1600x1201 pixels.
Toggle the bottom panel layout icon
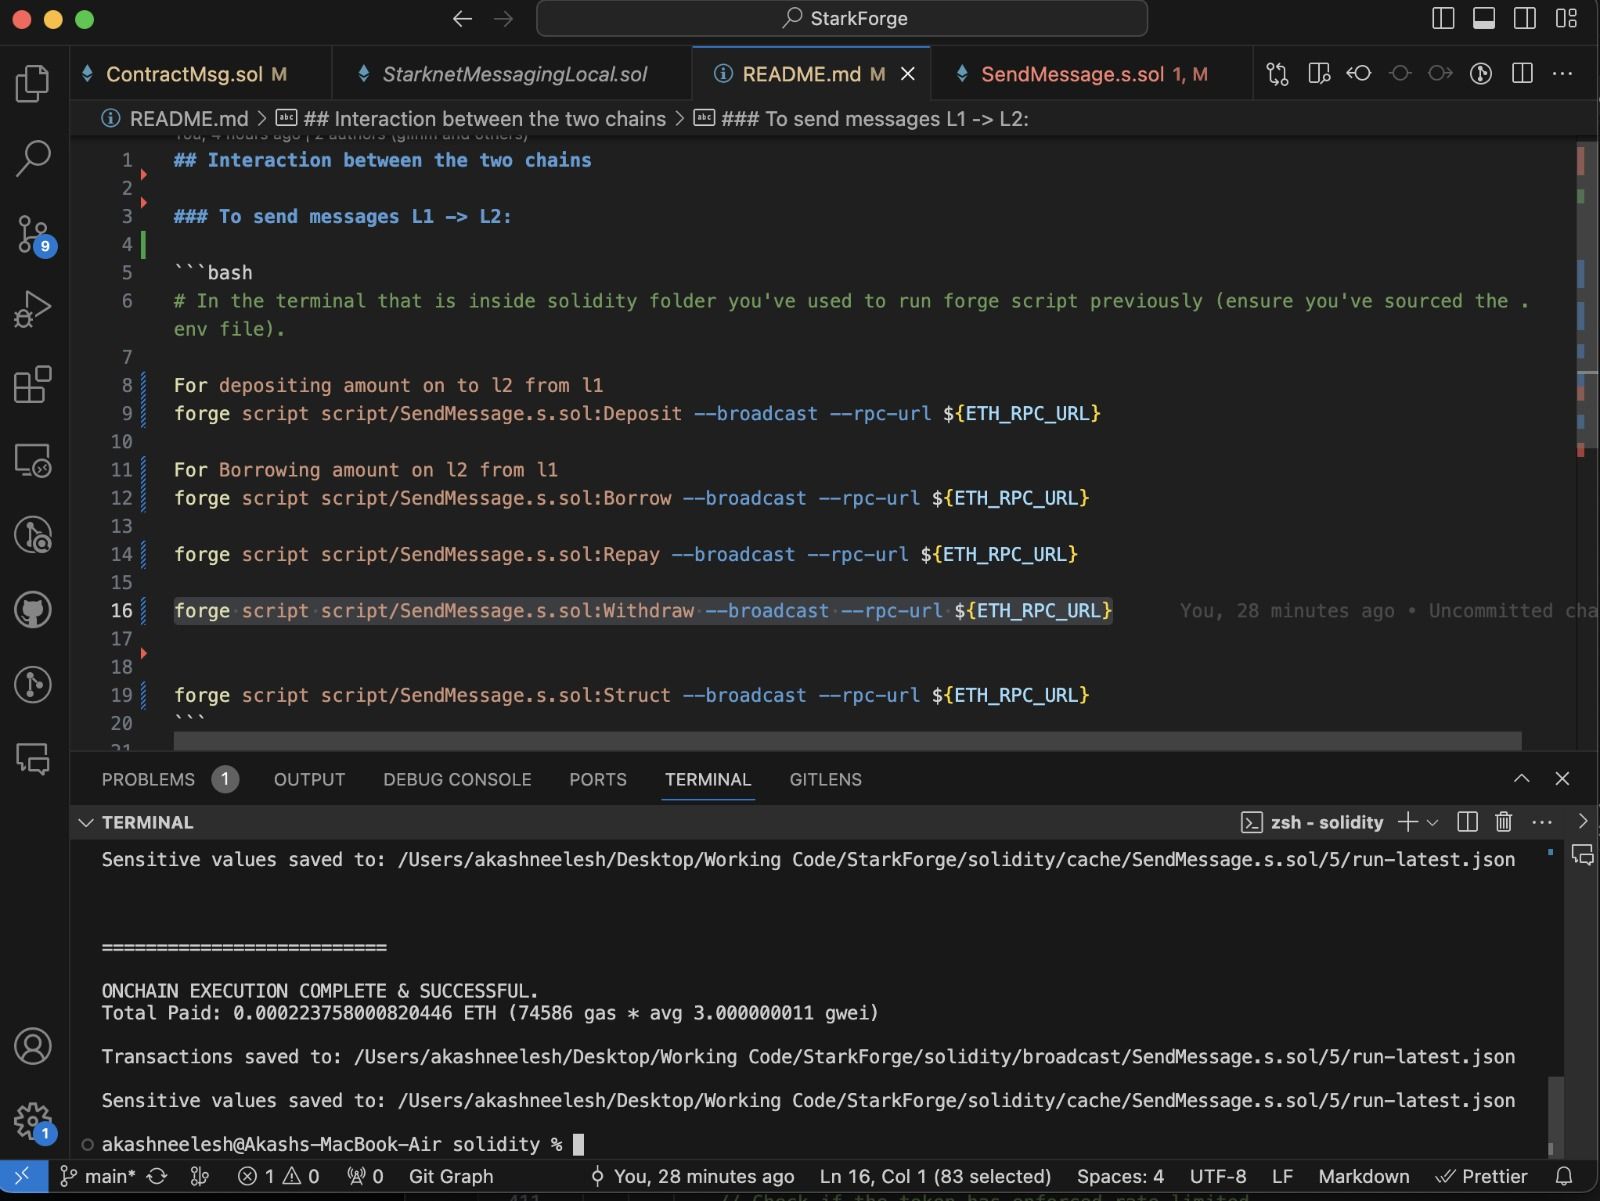1484,18
